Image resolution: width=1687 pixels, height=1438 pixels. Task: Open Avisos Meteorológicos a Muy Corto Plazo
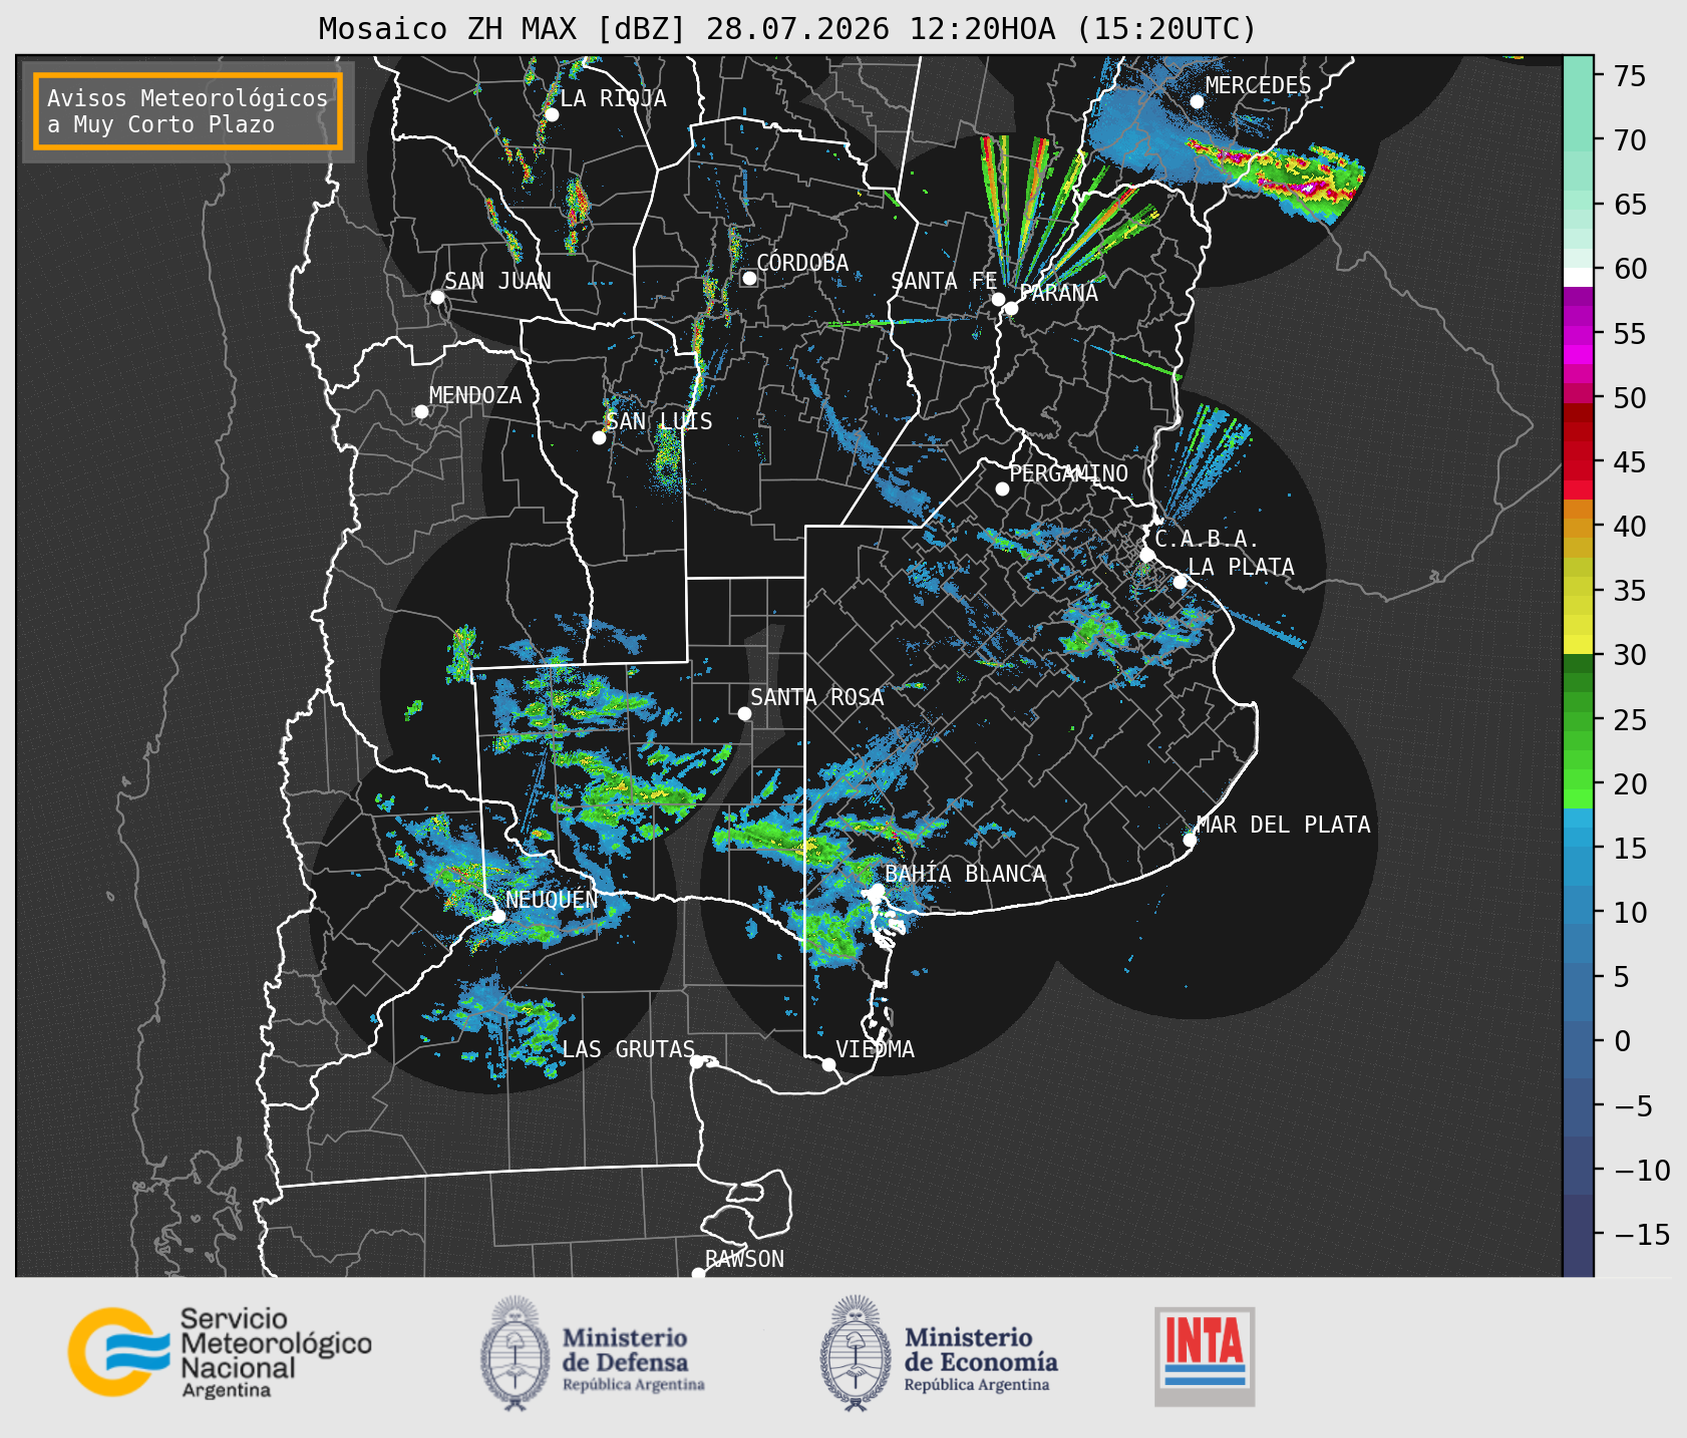click(x=188, y=111)
